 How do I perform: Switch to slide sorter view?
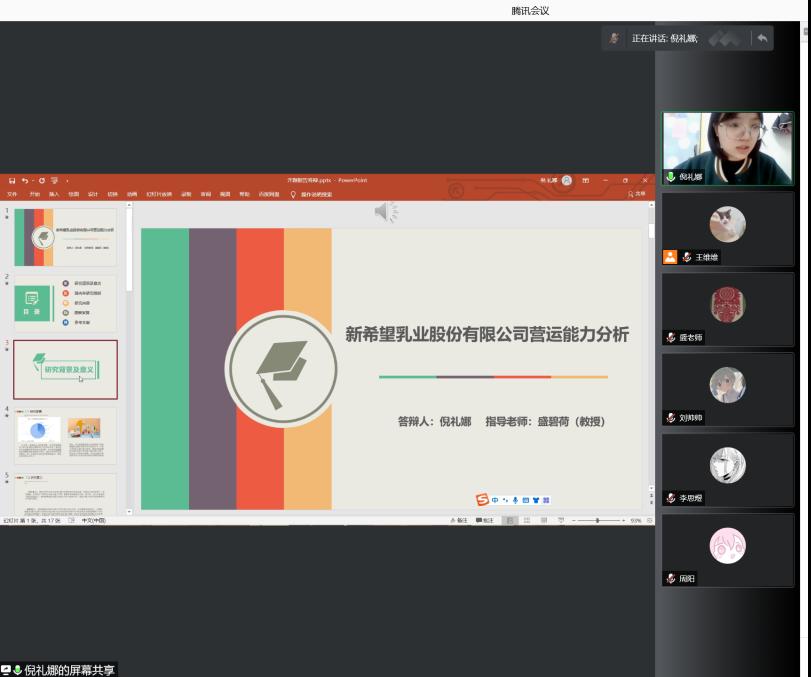click(x=527, y=521)
